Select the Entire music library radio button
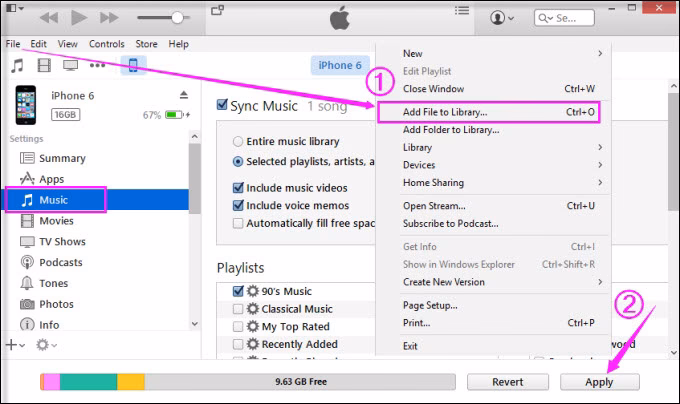 [x=238, y=141]
